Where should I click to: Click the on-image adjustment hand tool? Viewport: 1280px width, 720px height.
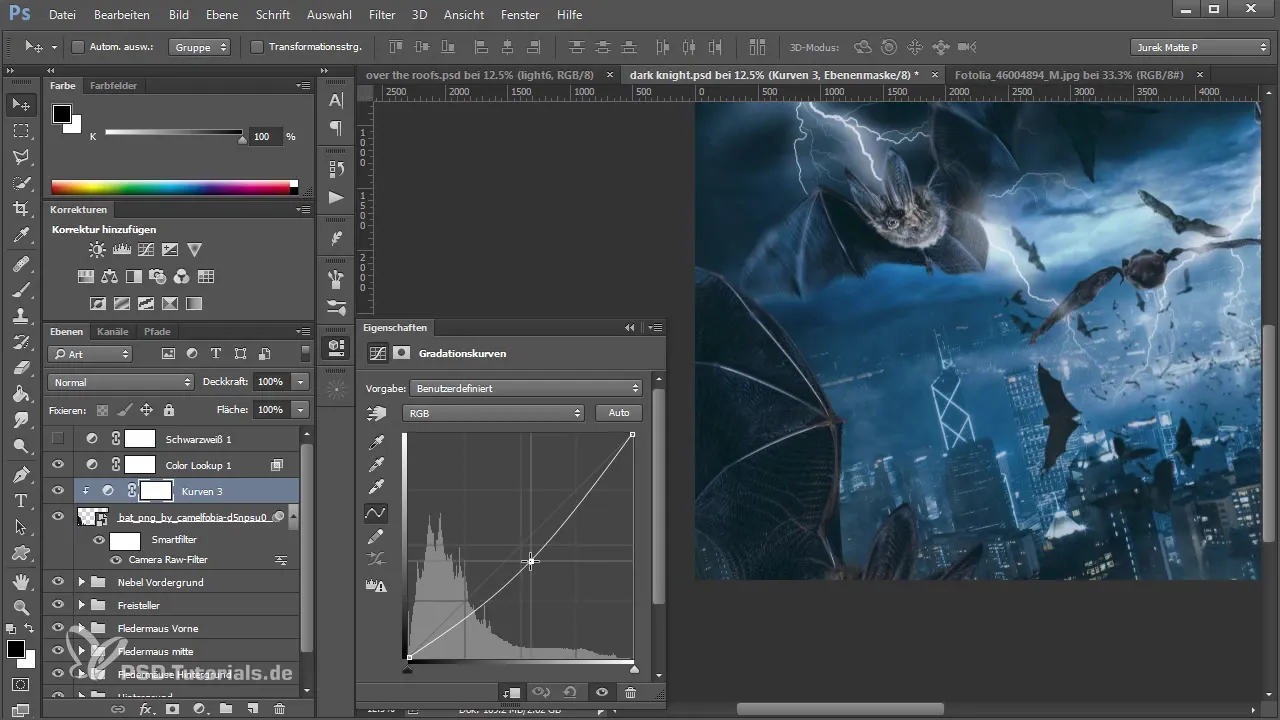[x=377, y=412]
